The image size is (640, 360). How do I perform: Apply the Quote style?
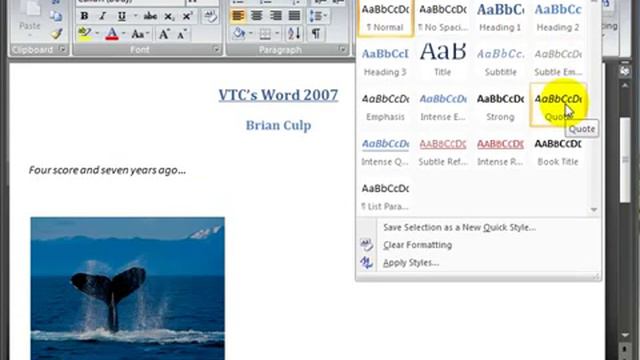pos(558,105)
